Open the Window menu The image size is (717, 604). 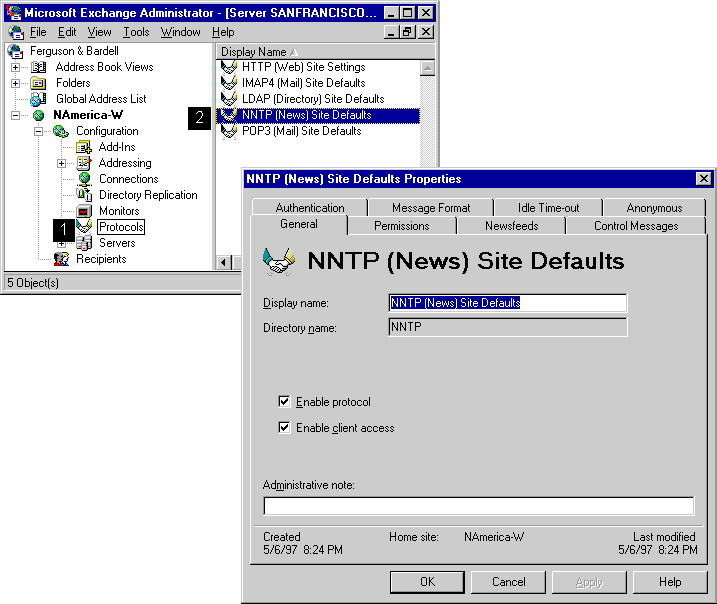[180, 32]
